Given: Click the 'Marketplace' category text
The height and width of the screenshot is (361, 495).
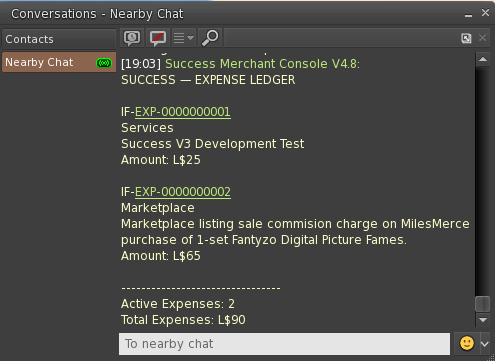Looking at the screenshot, I should [158, 208].
